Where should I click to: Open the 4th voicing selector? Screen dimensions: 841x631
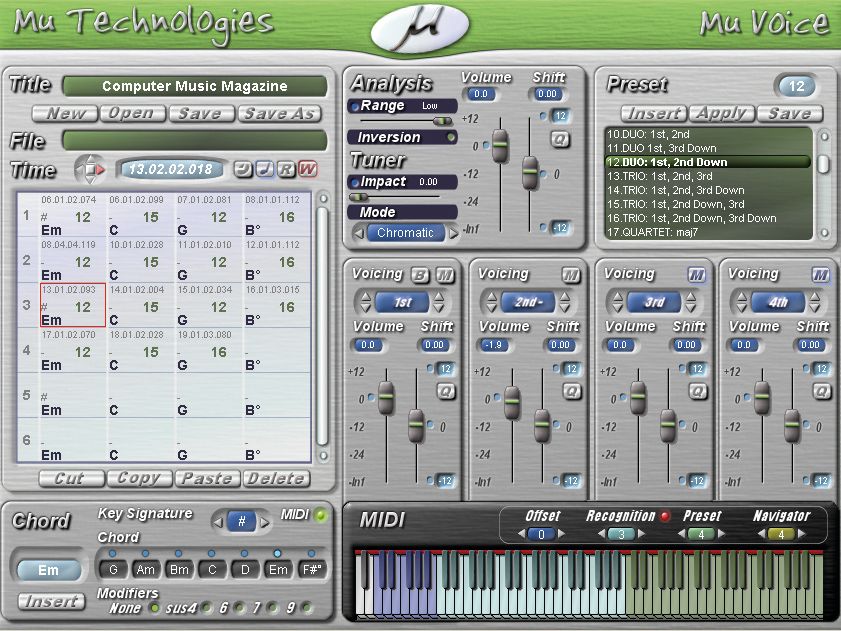tap(778, 303)
